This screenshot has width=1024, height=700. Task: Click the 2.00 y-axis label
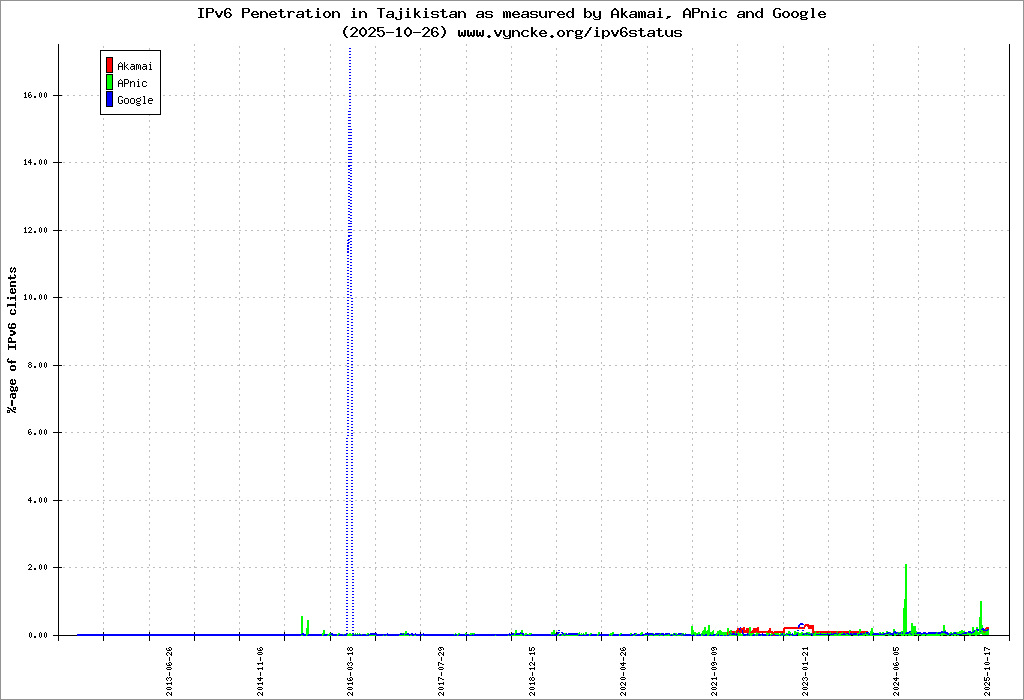(x=37, y=567)
